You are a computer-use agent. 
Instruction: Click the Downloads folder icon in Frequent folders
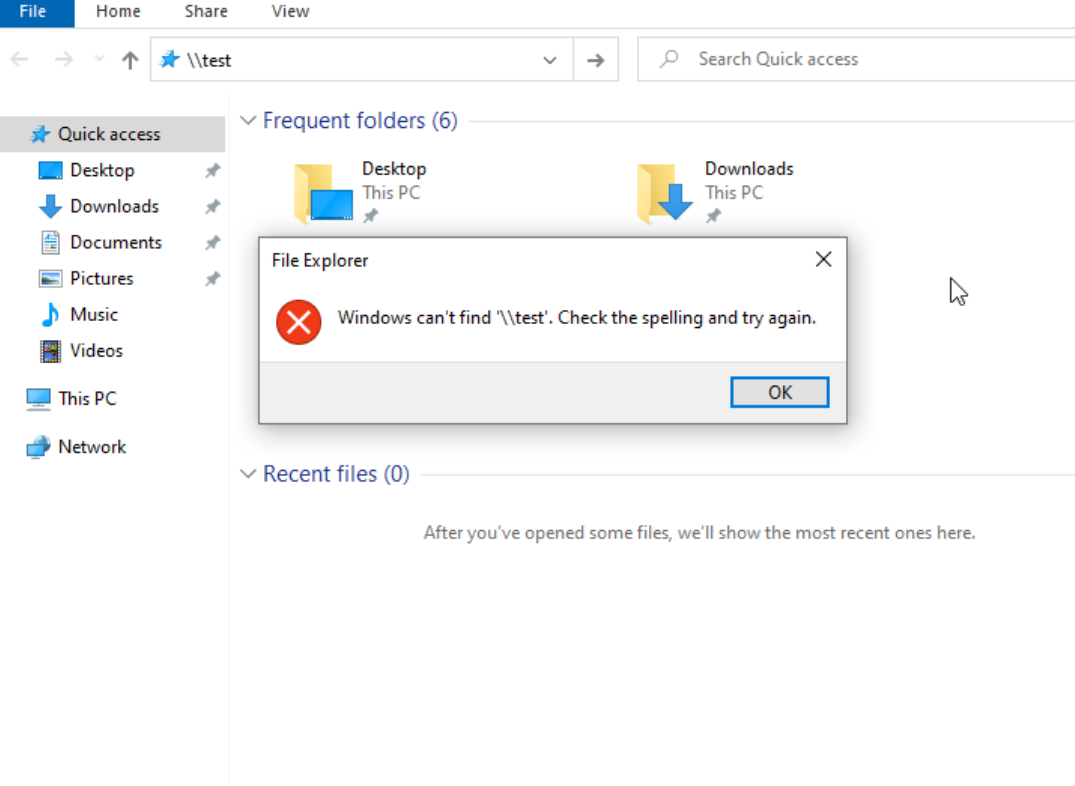tap(665, 193)
